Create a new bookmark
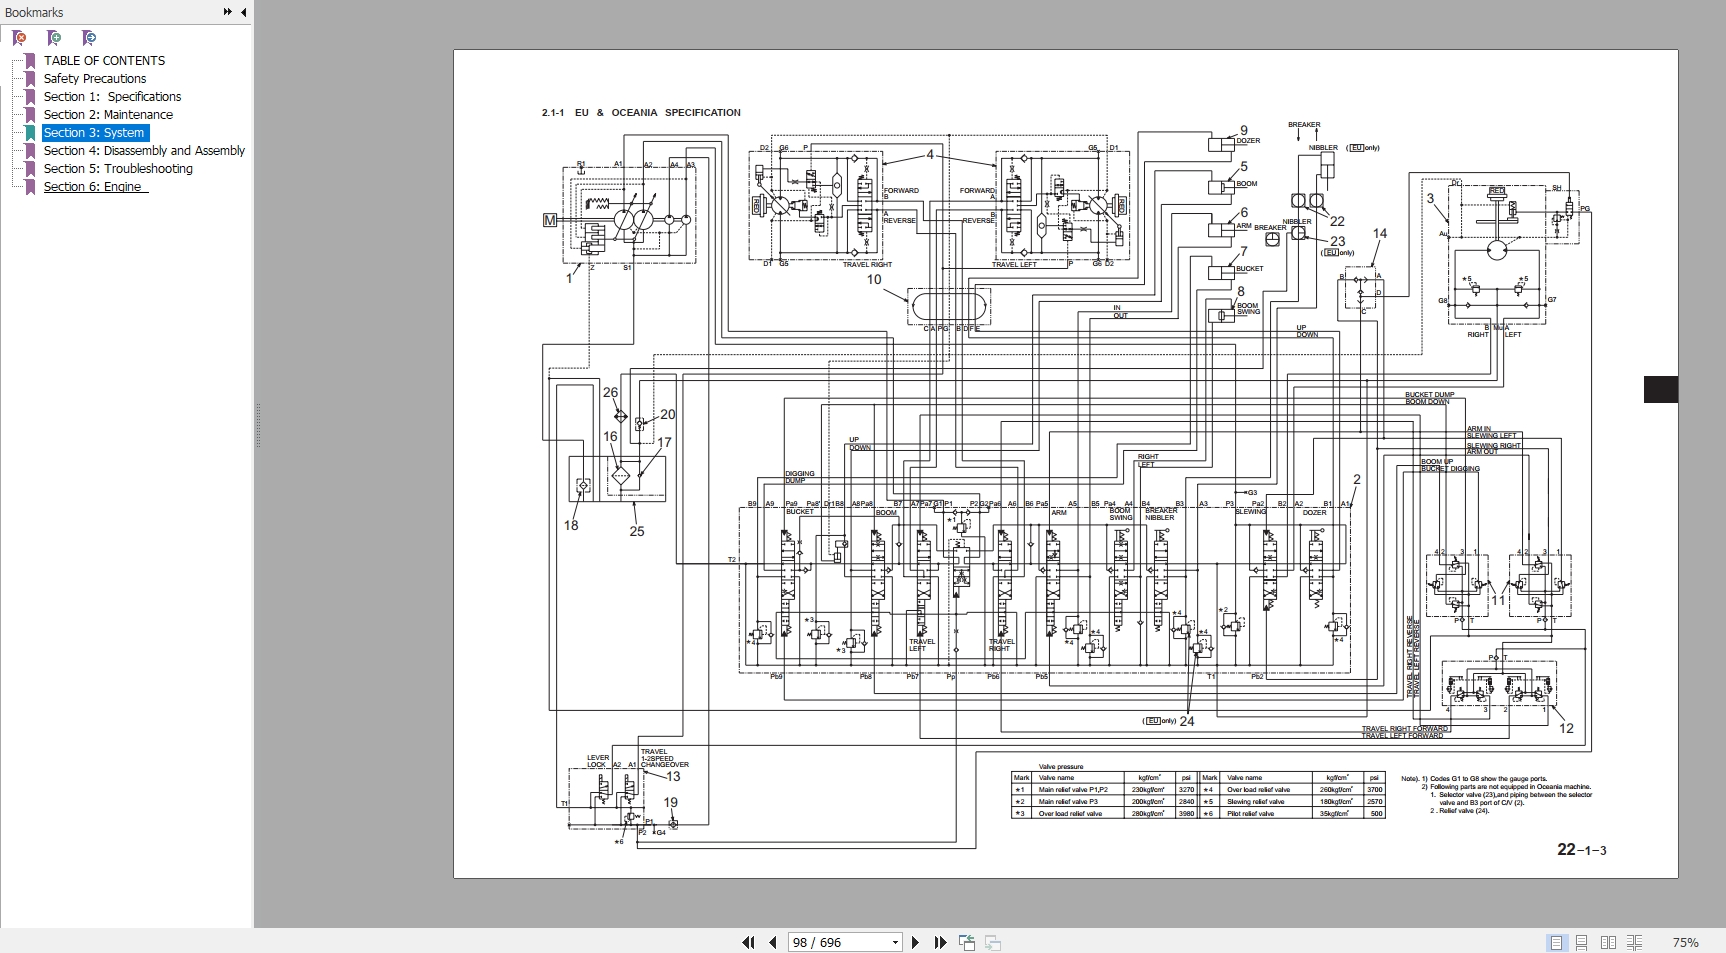 55,38
